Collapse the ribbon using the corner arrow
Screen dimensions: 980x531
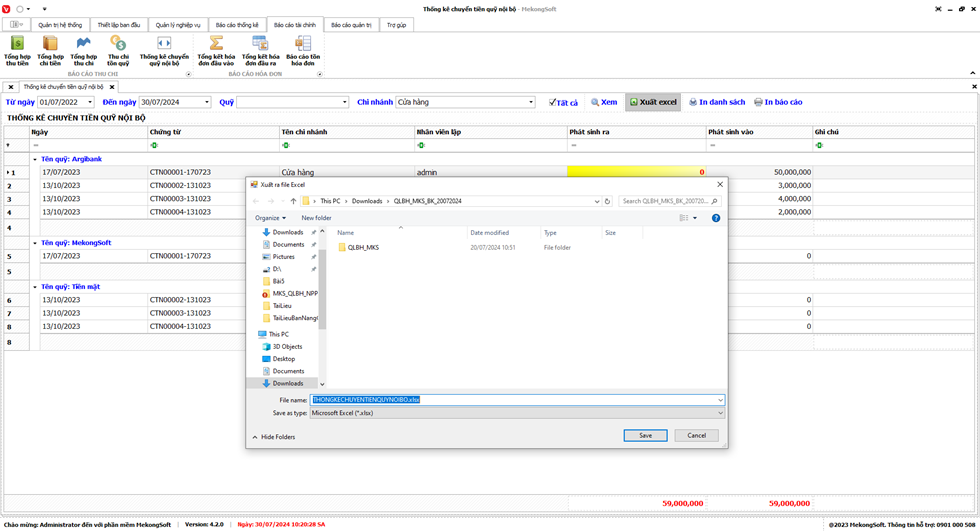972,73
